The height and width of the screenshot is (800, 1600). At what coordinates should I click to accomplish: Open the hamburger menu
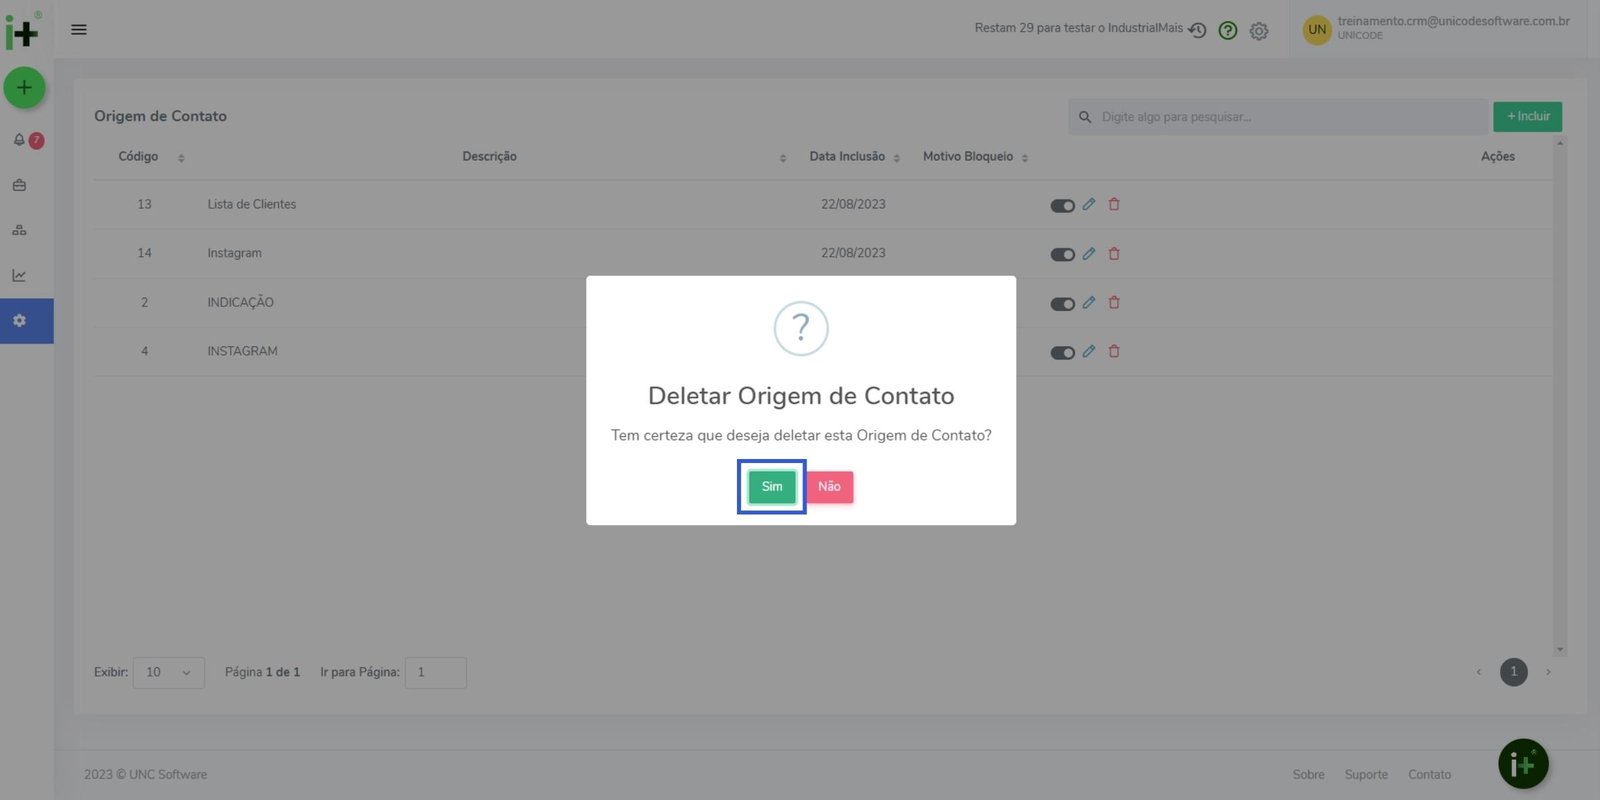click(79, 30)
